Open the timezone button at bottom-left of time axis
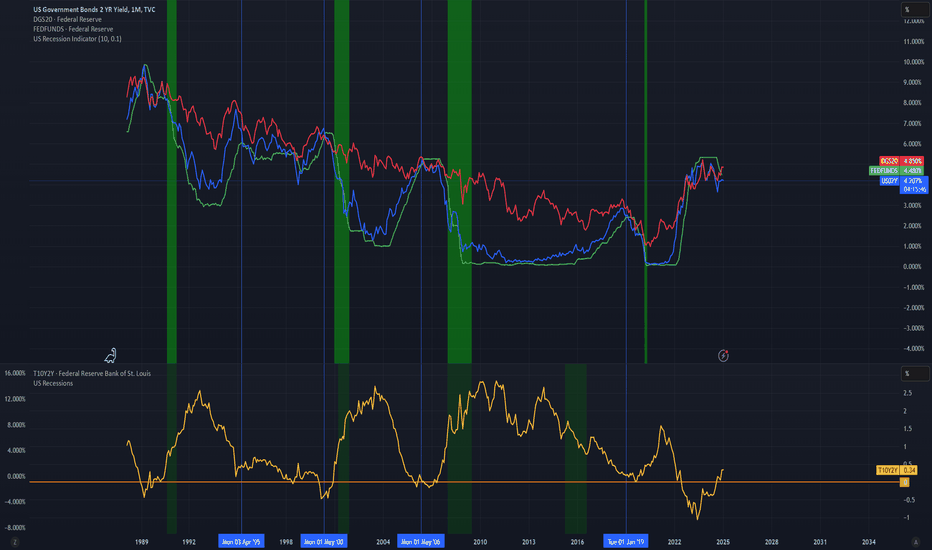Image resolution: width=932 pixels, height=550 pixels. (x=15, y=542)
